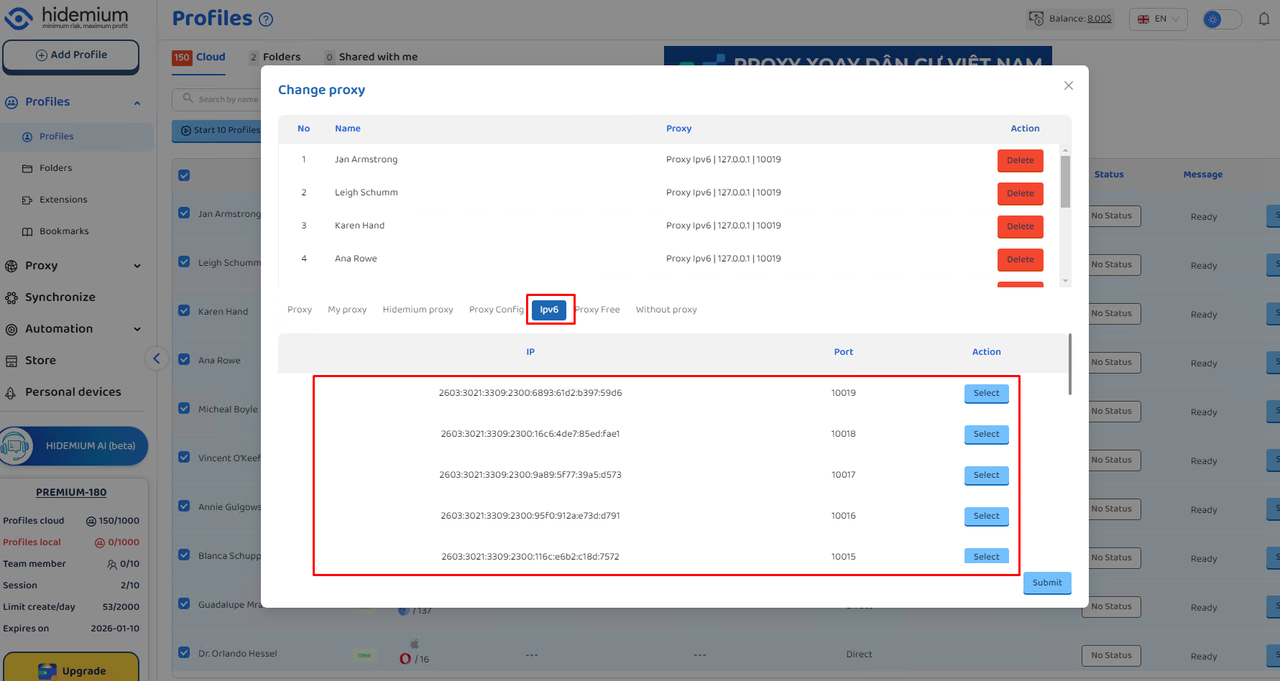Click the help icon beside Profiles title

click(x=265, y=20)
